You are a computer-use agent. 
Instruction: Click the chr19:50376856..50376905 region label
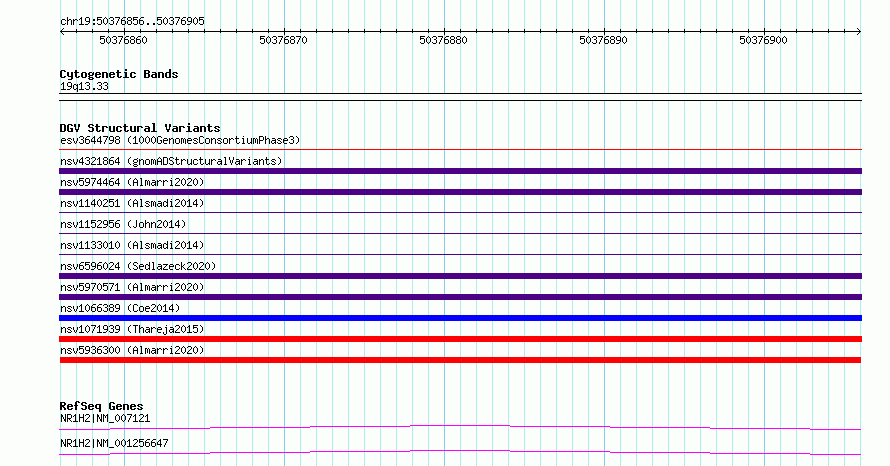[132, 21]
